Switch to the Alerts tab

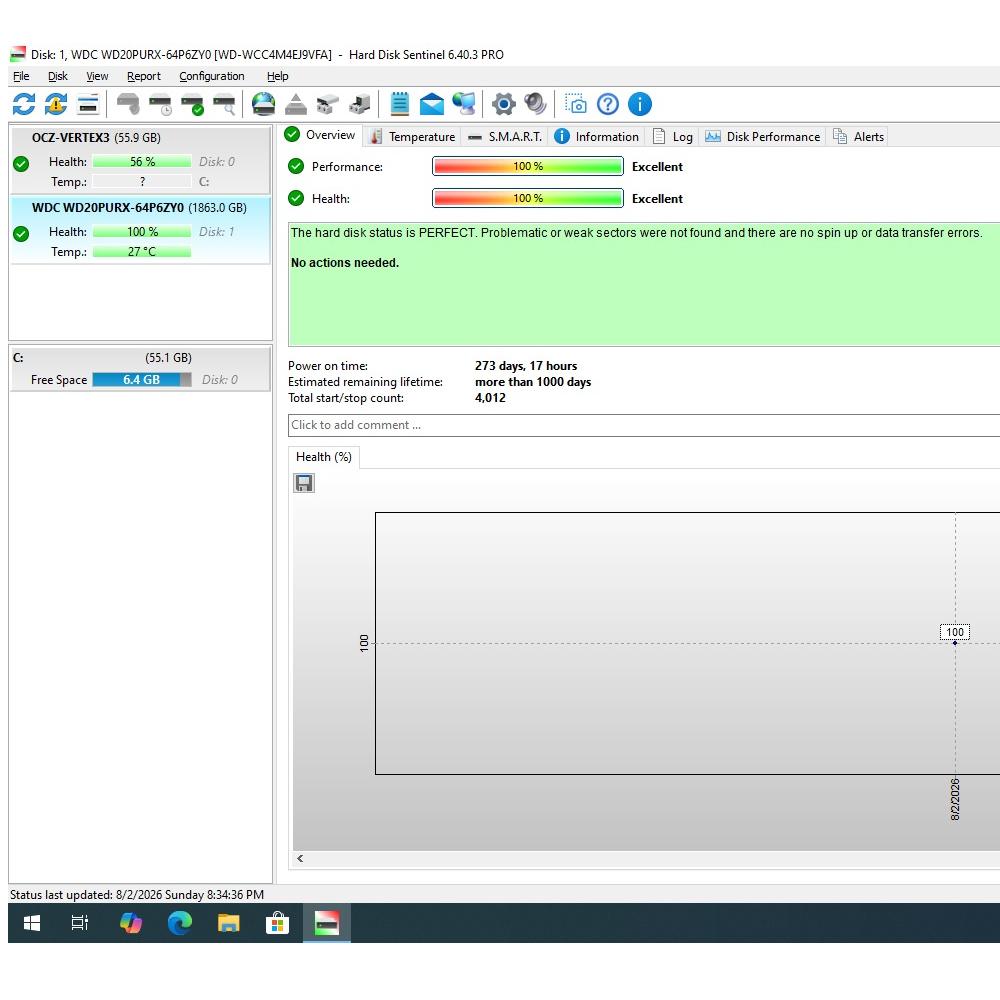858,136
